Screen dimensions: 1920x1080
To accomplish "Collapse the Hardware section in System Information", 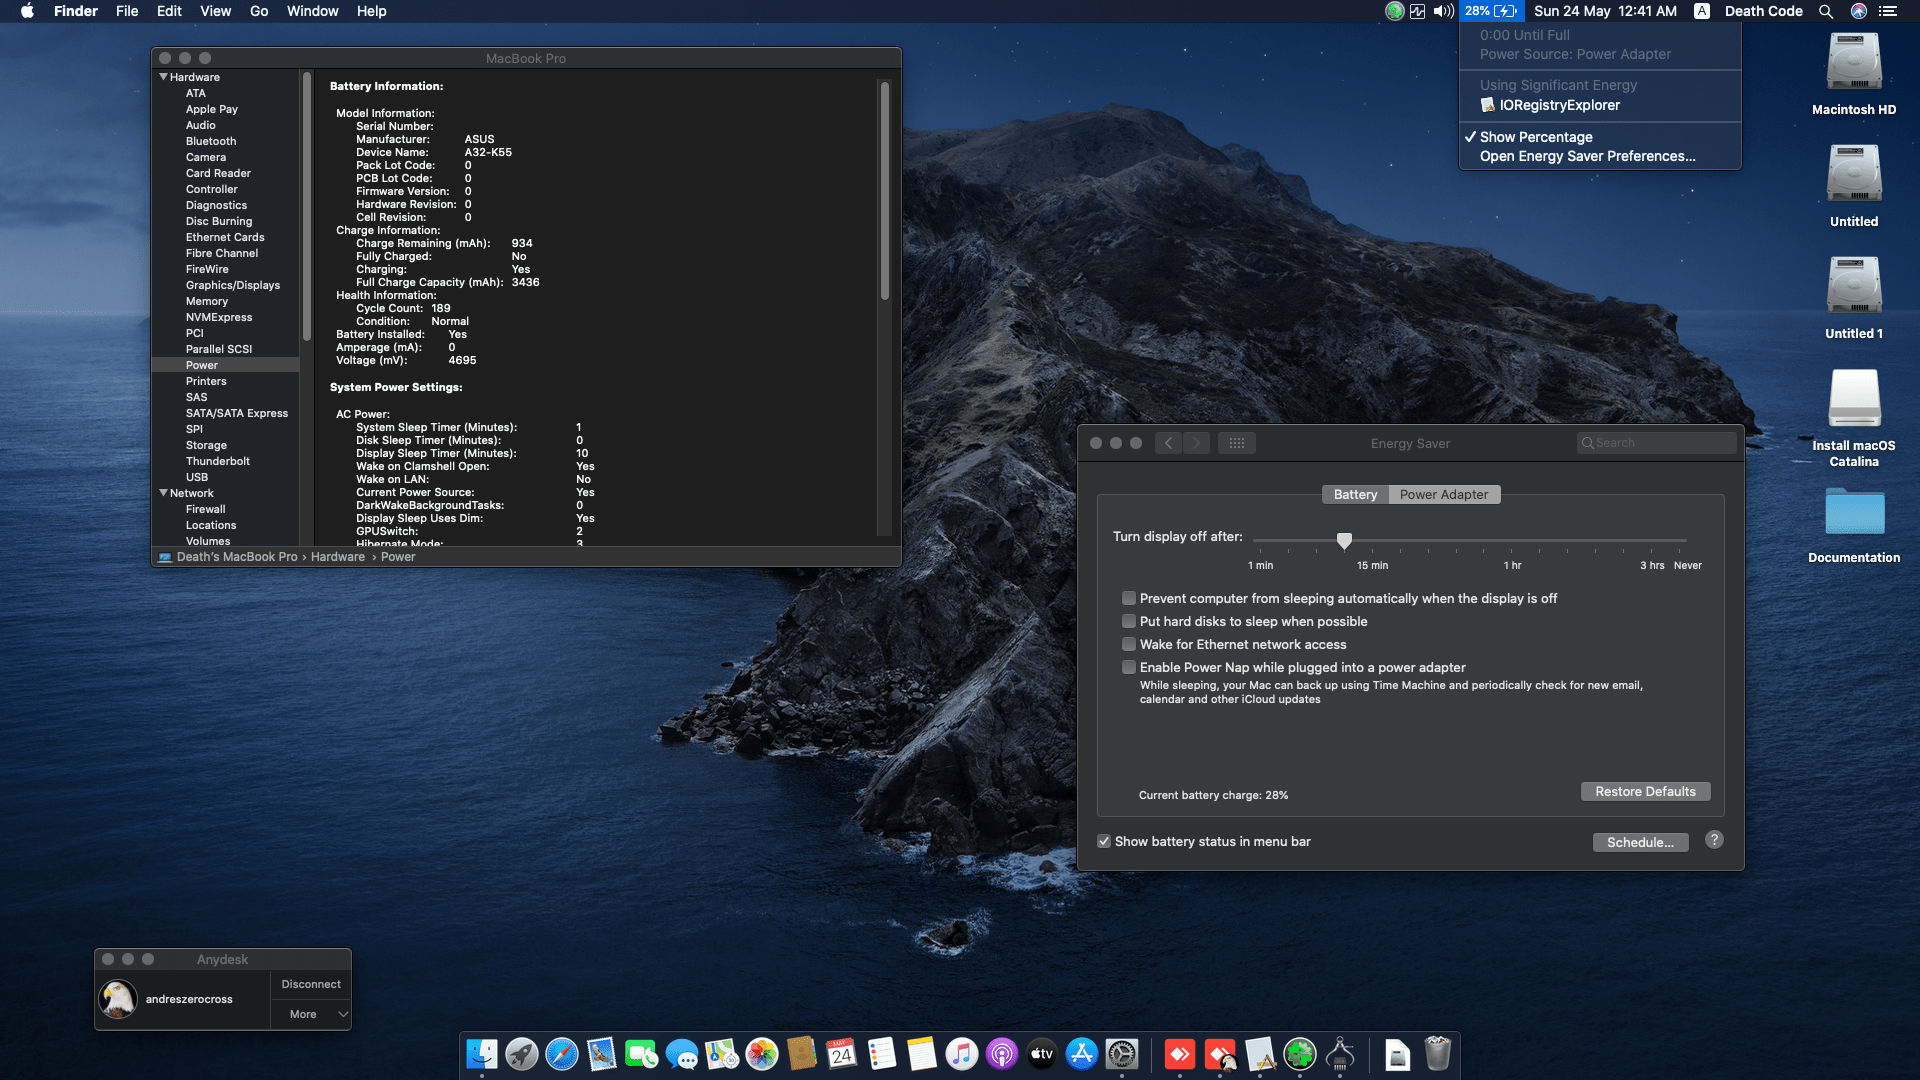I will click(163, 76).
